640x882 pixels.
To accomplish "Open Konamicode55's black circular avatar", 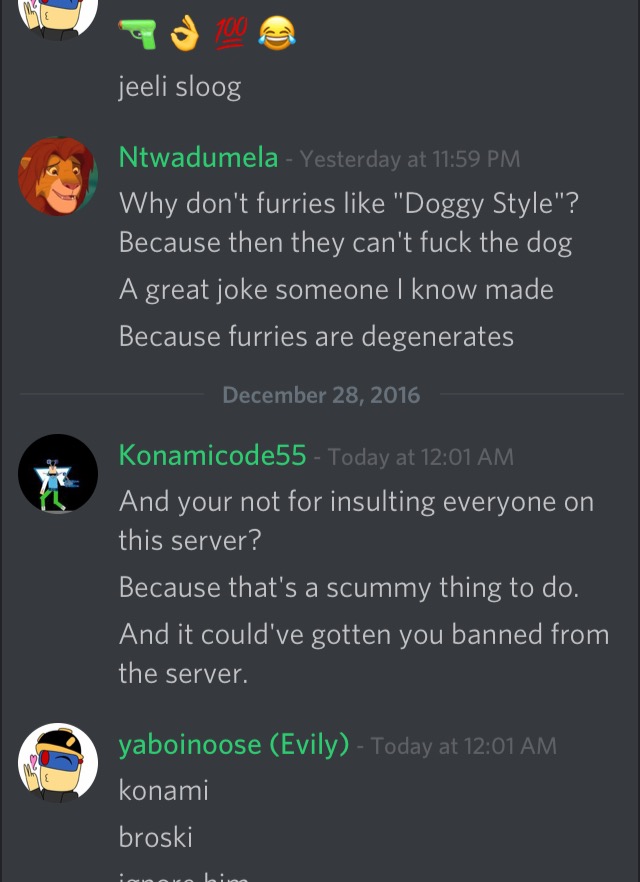I will (58, 474).
